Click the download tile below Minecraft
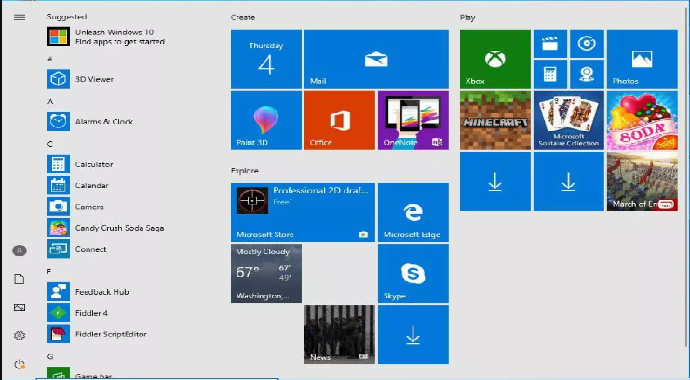Viewport: 690px width, 380px height. click(495, 182)
